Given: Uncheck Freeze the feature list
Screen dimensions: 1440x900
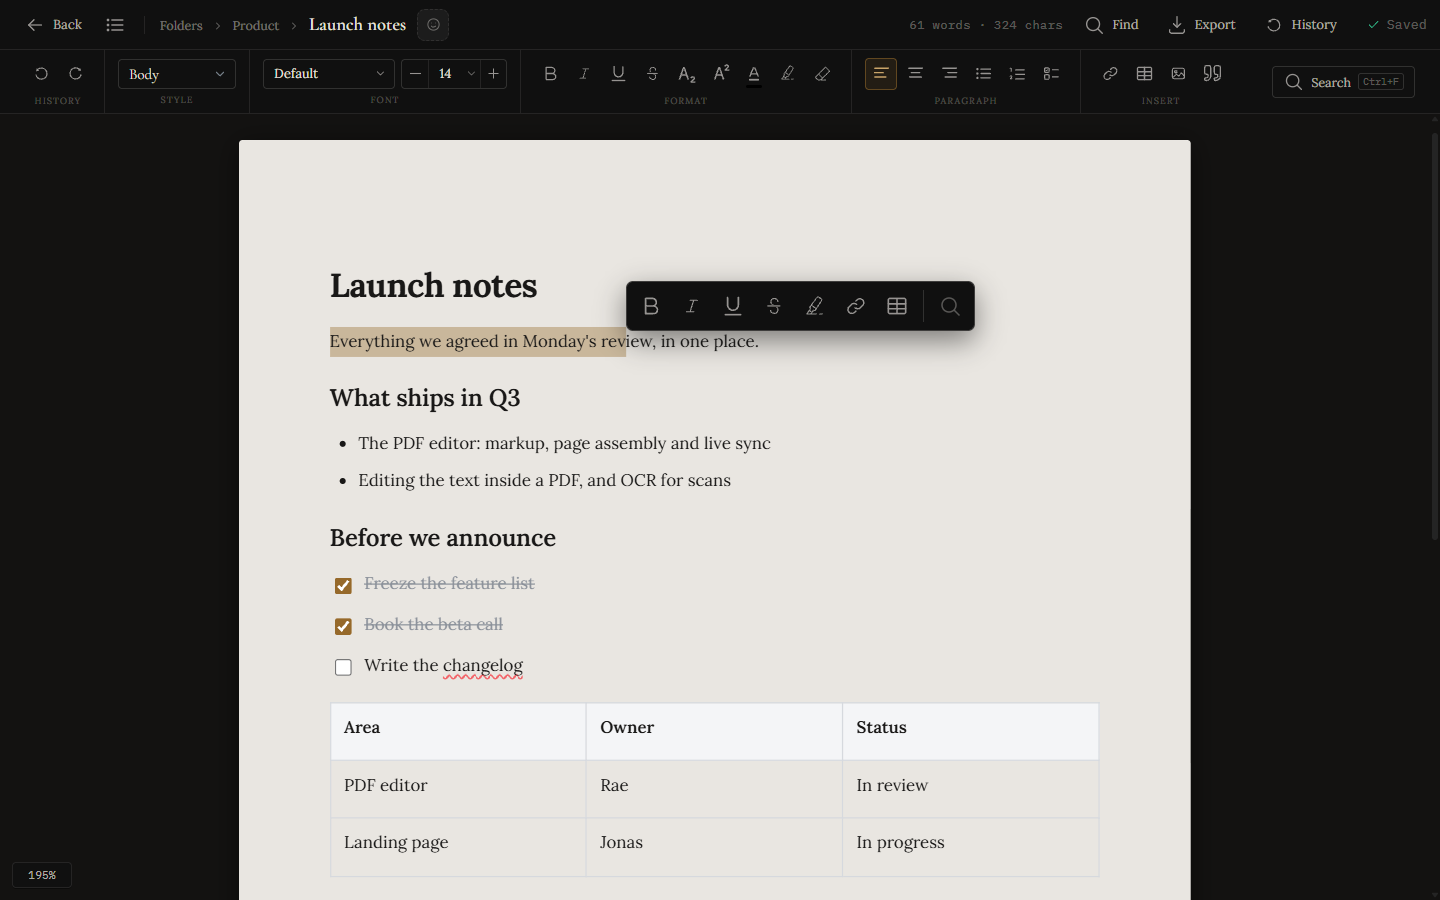Looking at the screenshot, I should 343,585.
